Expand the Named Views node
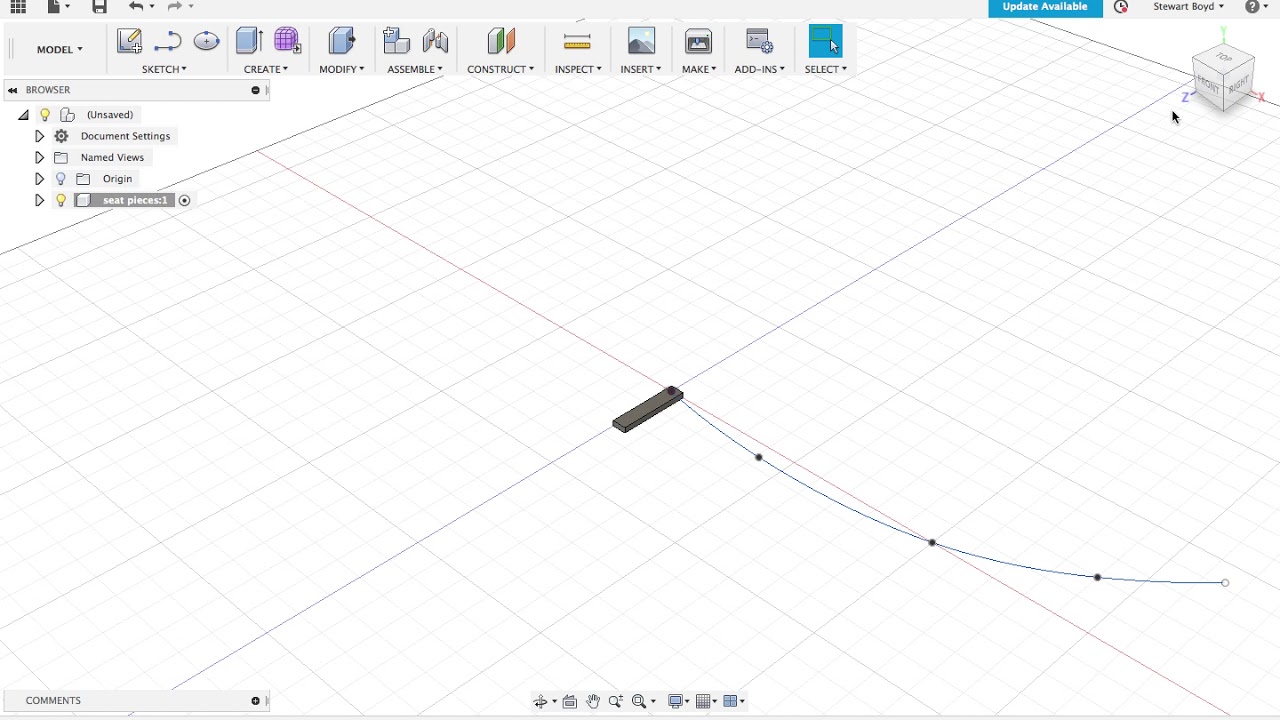The image size is (1280, 720). click(x=39, y=157)
